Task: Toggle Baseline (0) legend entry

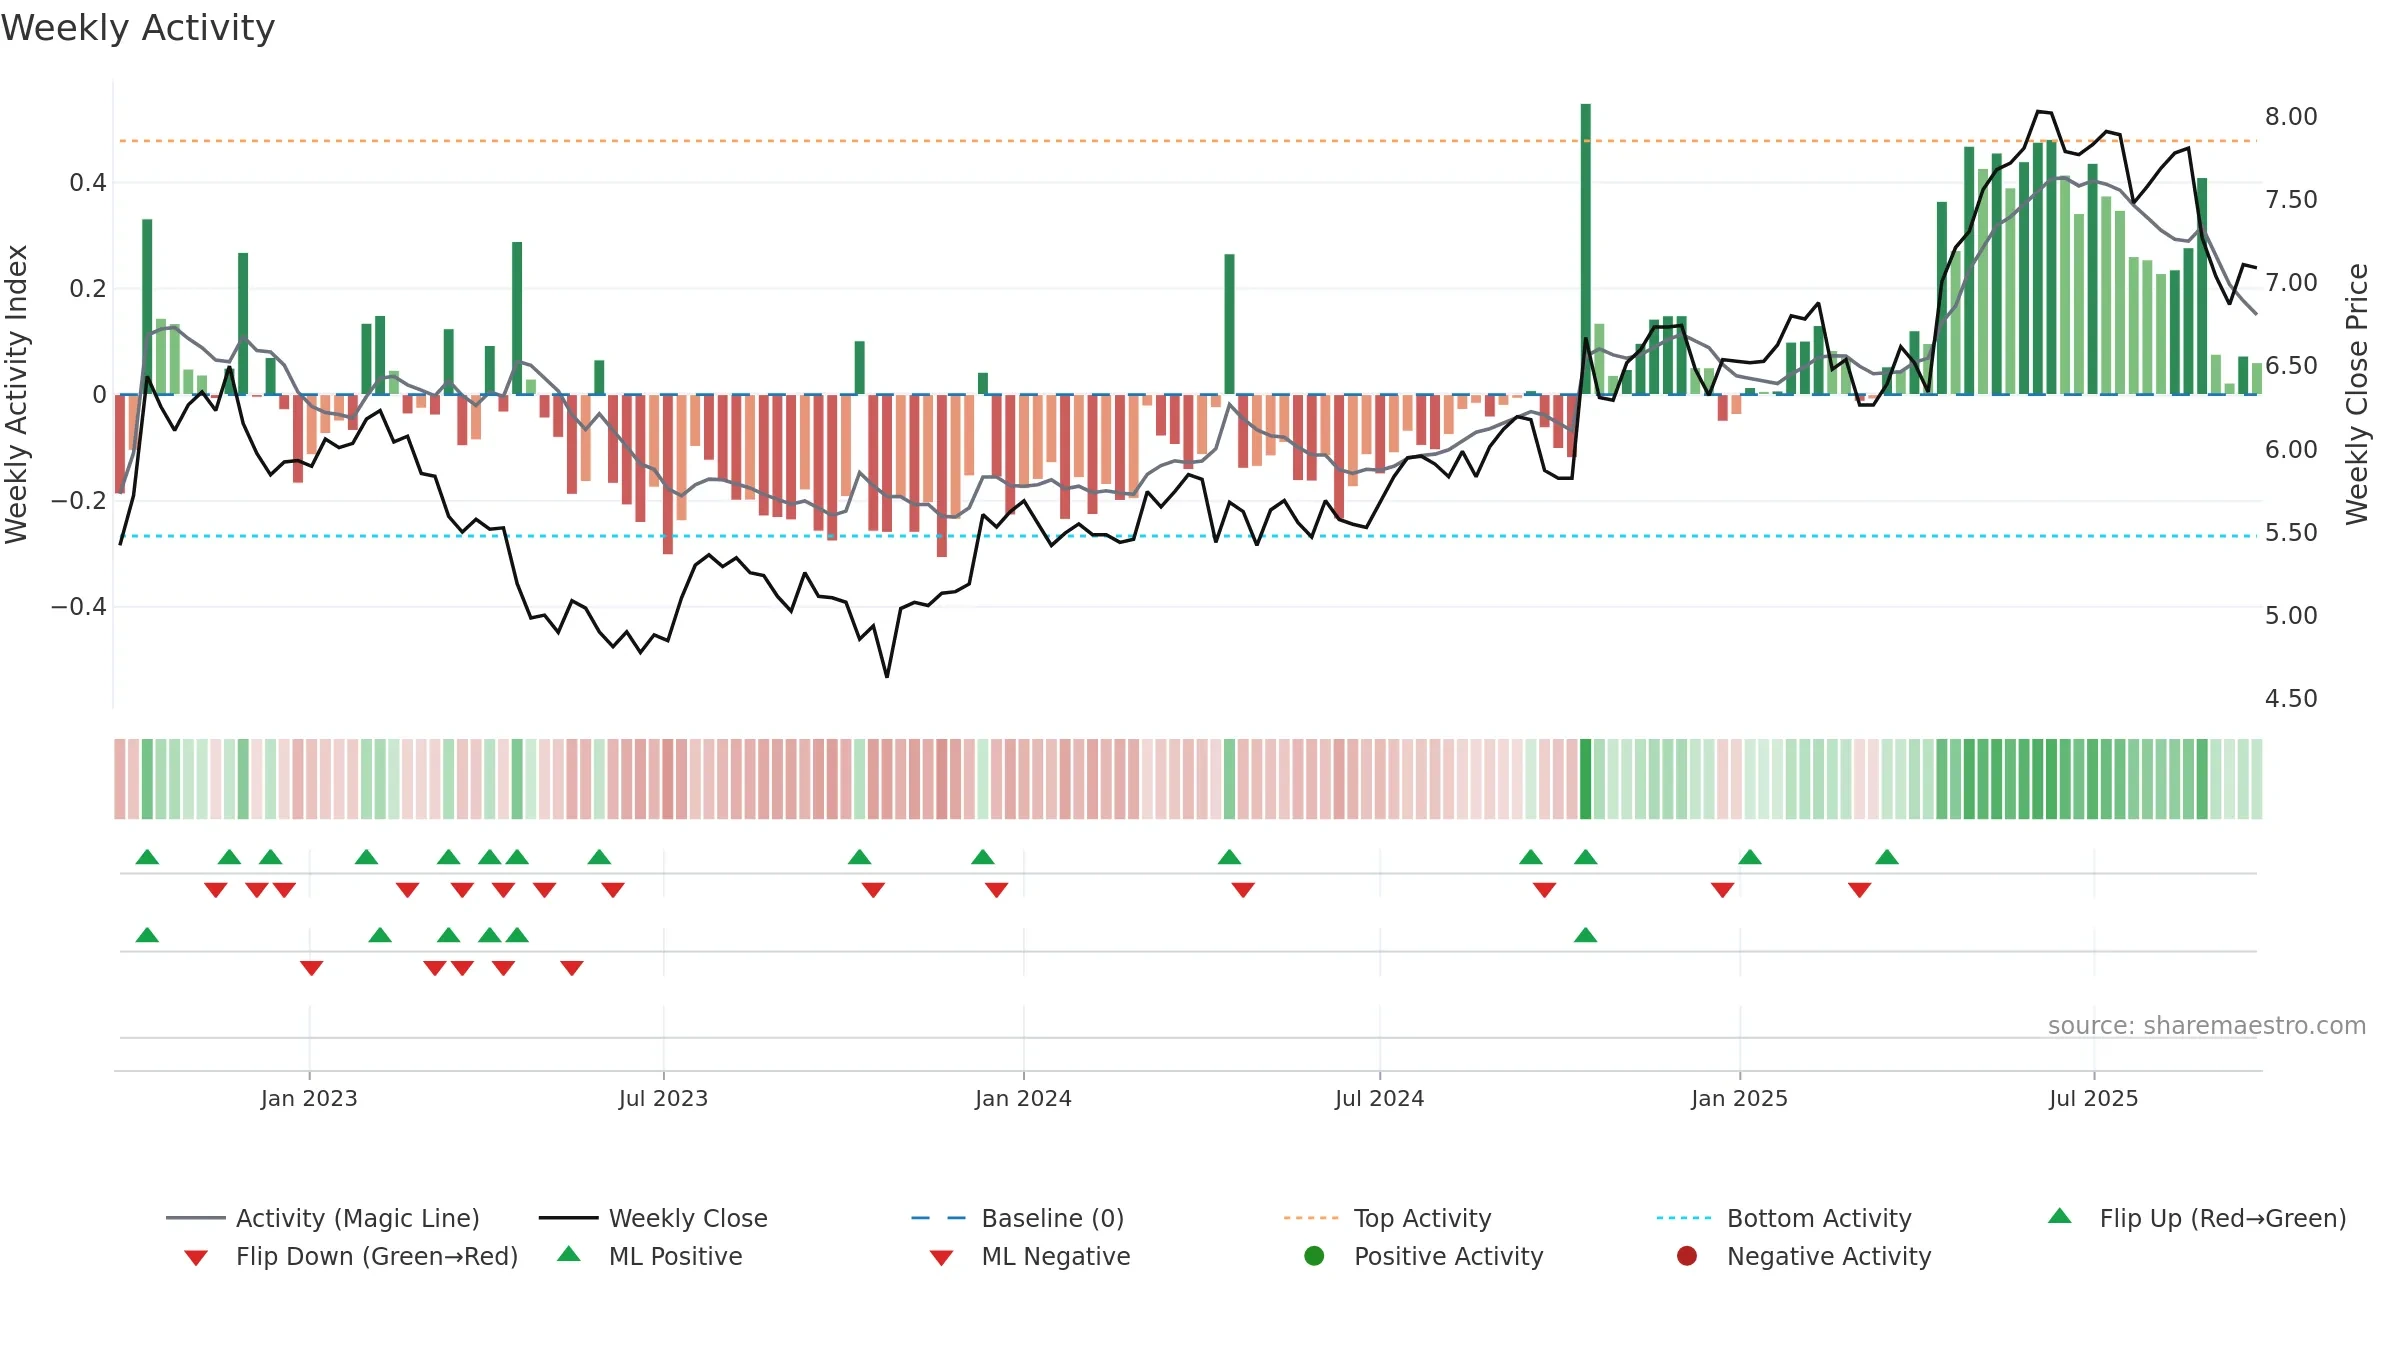Action: point(1018,1218)
